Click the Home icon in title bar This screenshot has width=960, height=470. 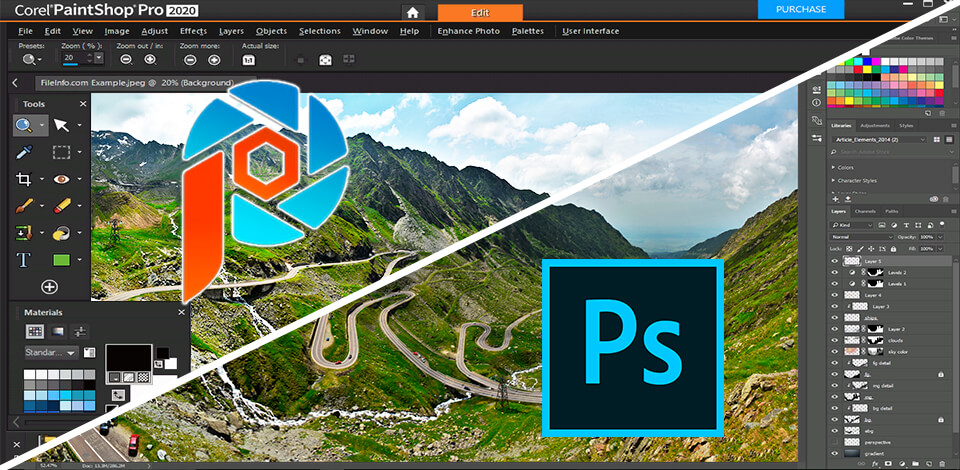point(413,12)
